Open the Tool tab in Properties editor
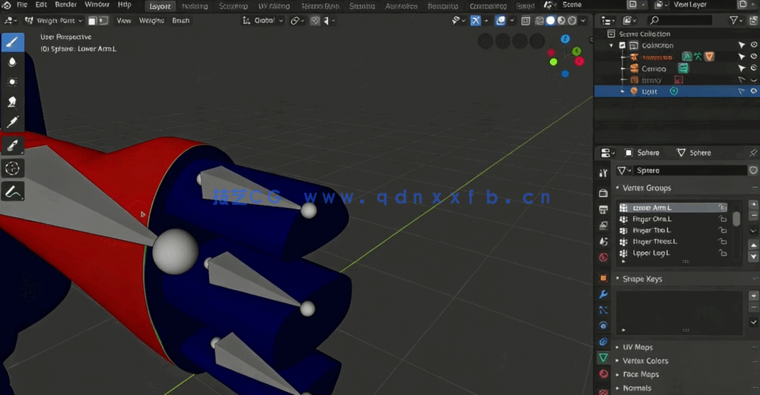Screen dimensions: 760x395 tap(603, 173)
